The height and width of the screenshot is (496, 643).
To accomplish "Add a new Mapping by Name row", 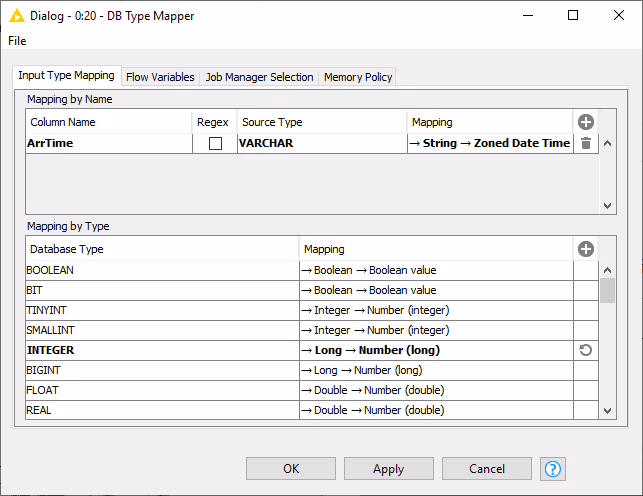I will 586,122.
